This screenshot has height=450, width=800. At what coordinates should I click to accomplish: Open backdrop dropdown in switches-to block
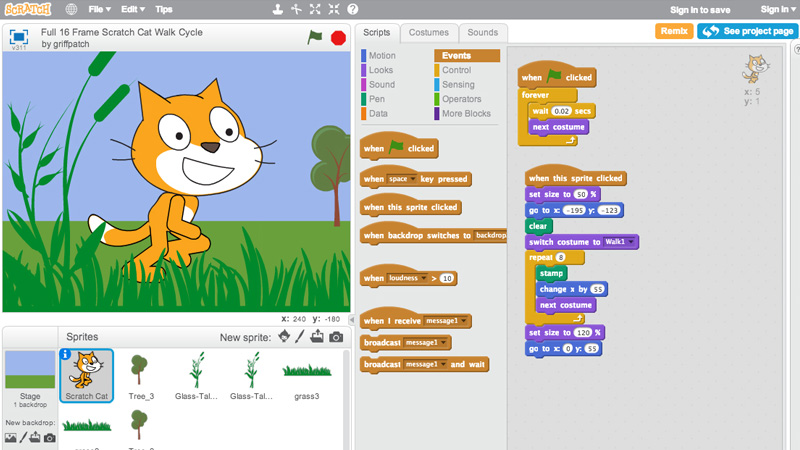(490, 235)
